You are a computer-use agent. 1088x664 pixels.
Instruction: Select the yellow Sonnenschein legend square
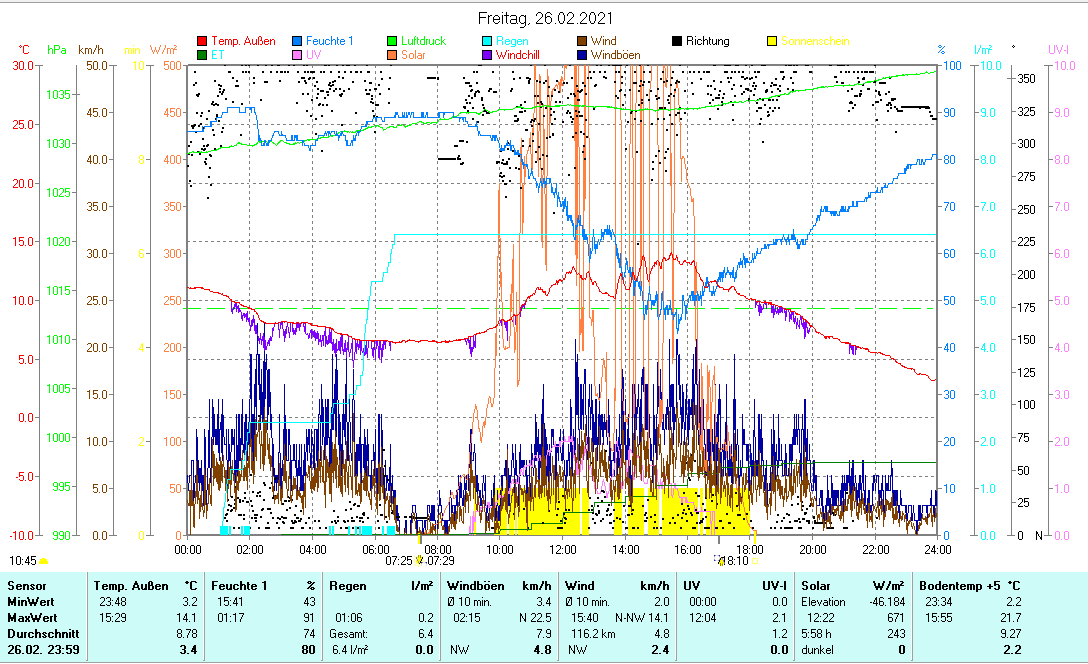pyautogui.click(x=772, y=41)
